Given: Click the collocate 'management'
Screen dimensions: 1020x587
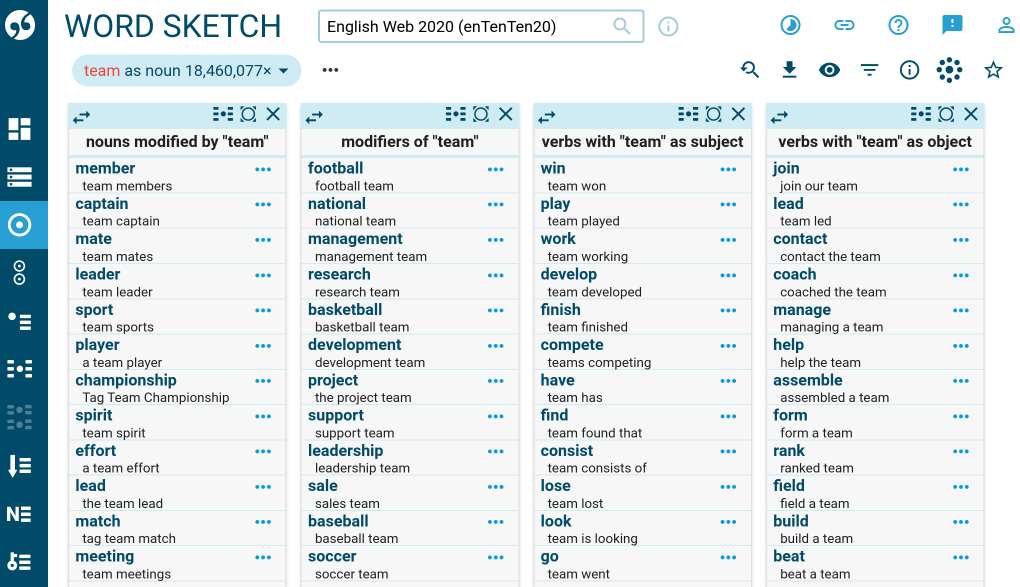Looking at the screenshot, I should click(355, 239).
